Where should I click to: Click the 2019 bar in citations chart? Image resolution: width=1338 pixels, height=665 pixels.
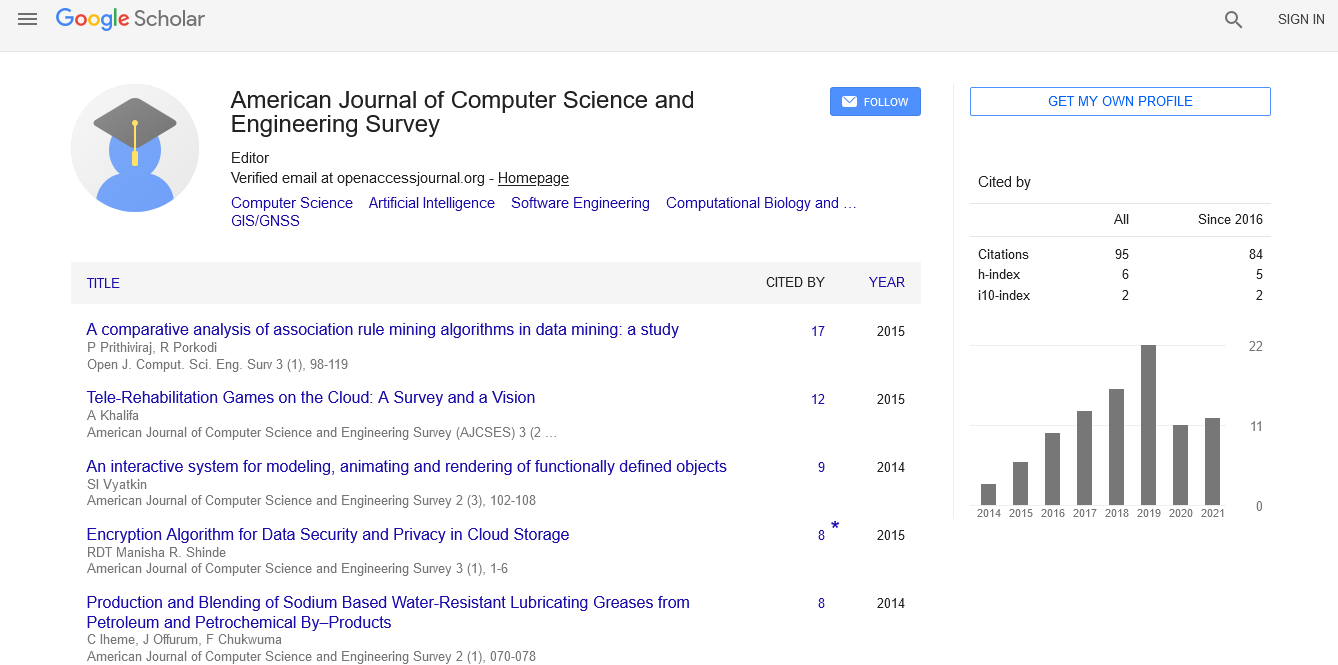pyautogui.click(x=1148, y=425)
